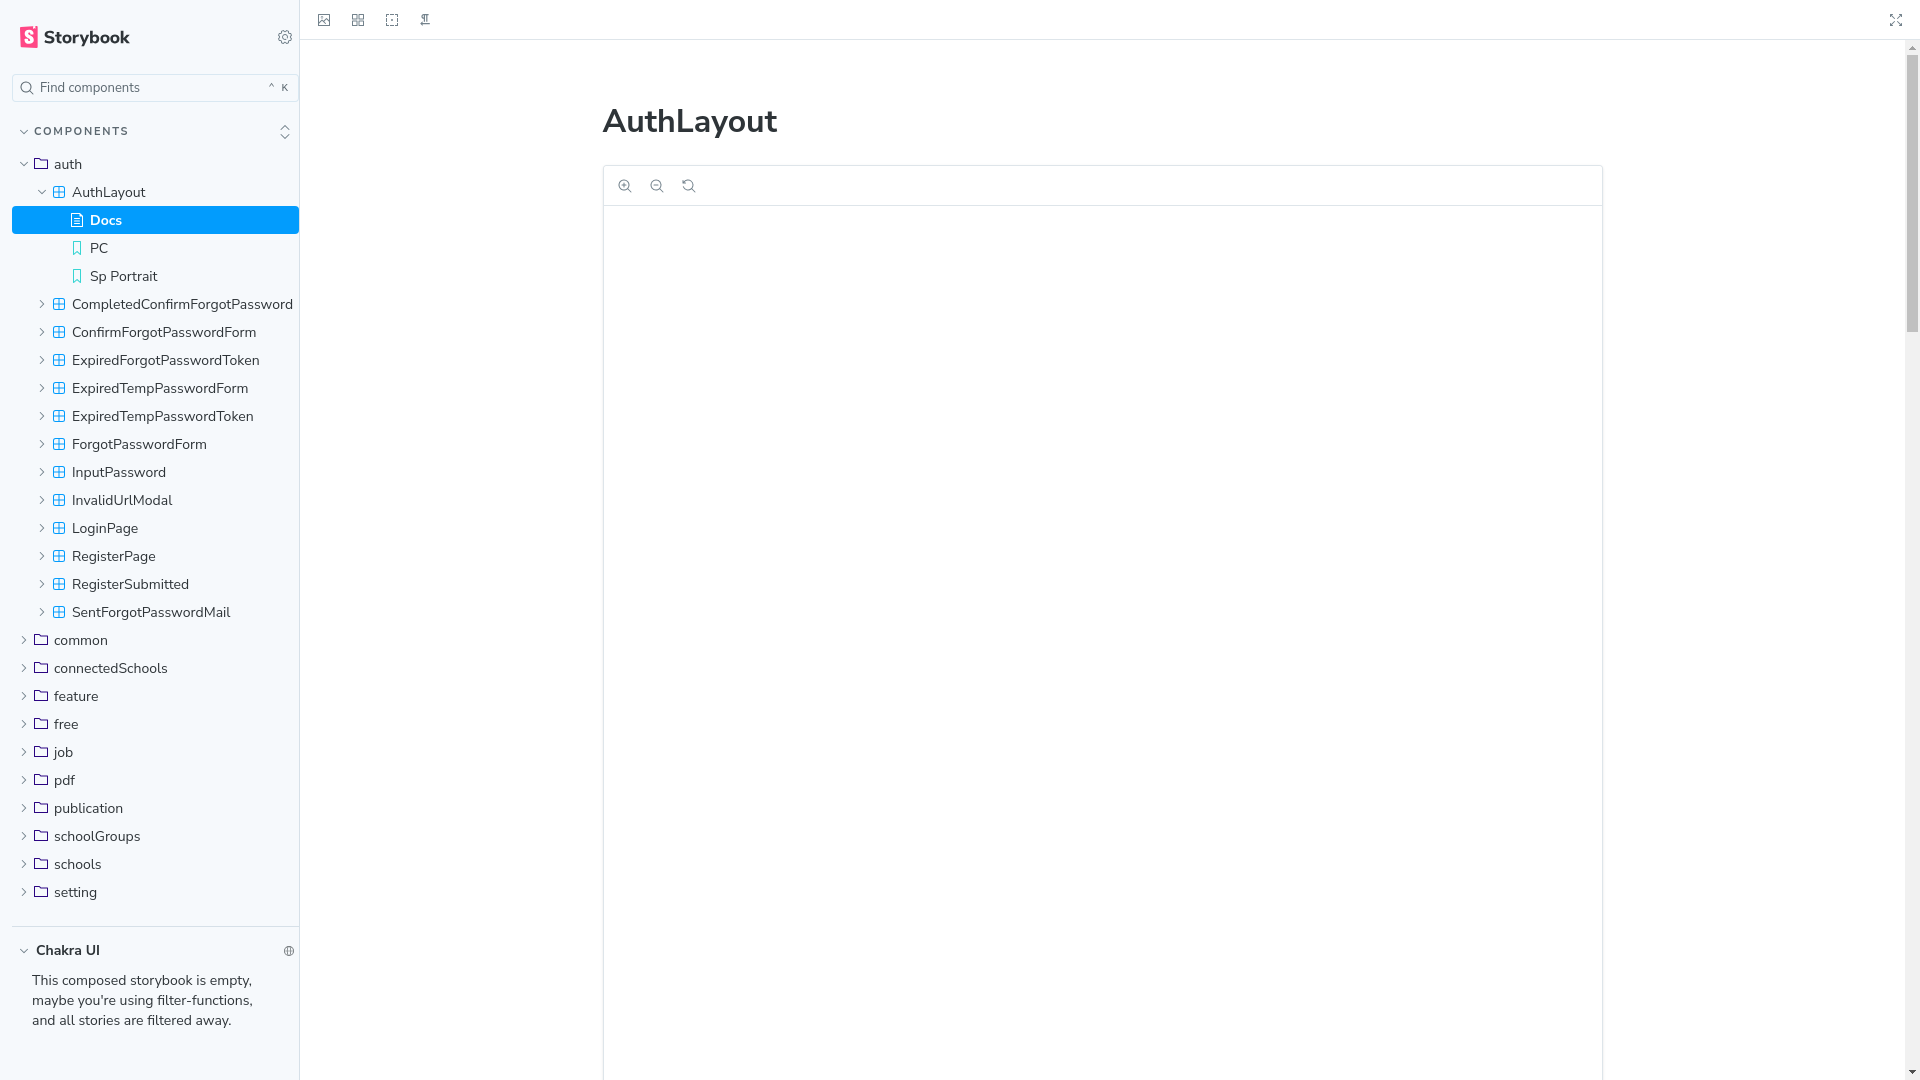Click the InputPassword component icon

[59, 472]
